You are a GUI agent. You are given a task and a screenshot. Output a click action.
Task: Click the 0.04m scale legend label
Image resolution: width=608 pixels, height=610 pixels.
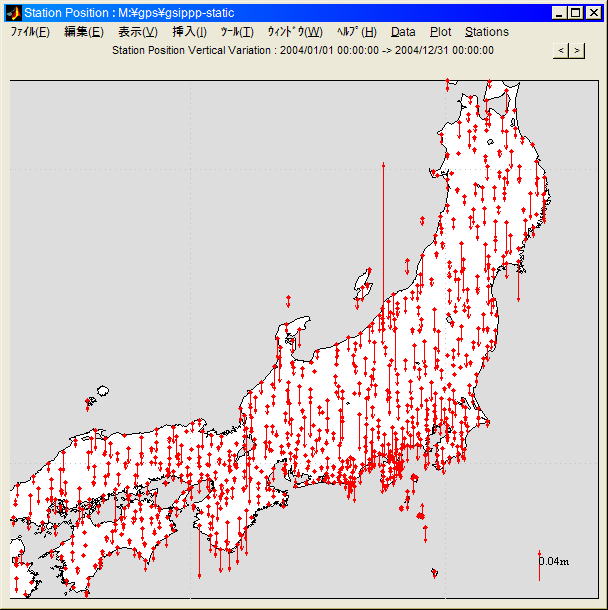coord(555,562)
